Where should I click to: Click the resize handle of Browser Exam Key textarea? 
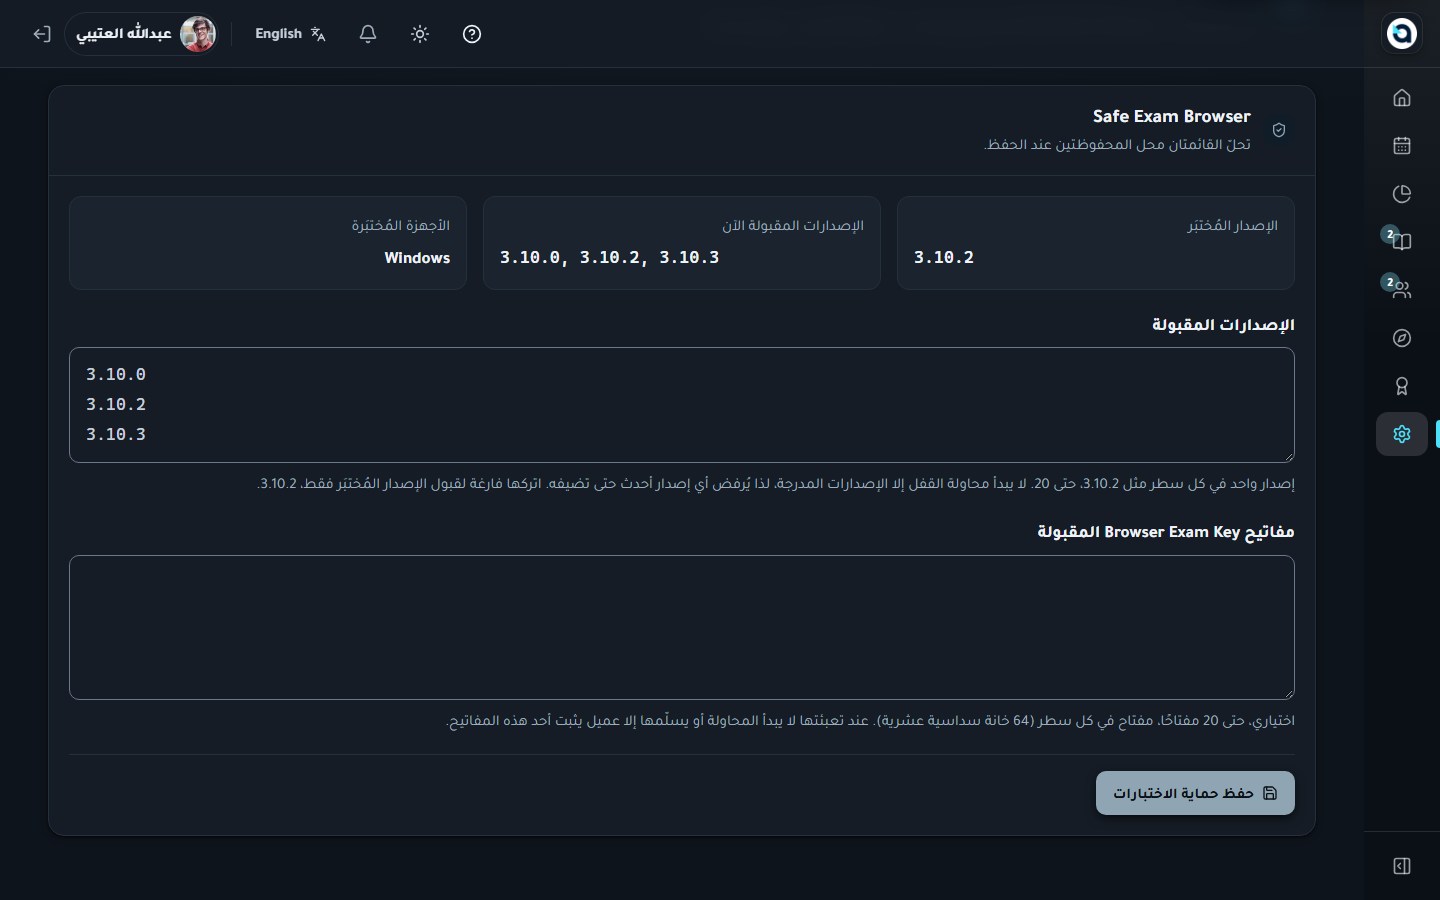[x=1288, y=693]
